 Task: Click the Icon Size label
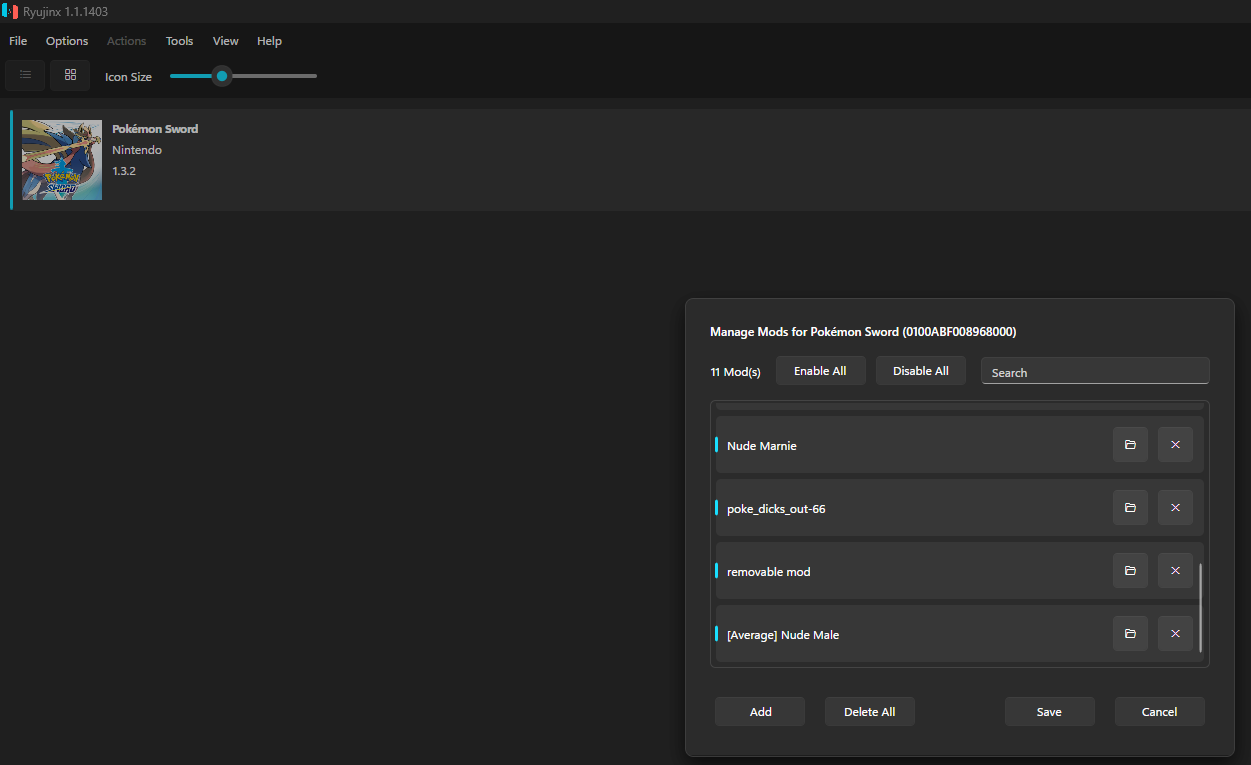(x=129, y=77)
